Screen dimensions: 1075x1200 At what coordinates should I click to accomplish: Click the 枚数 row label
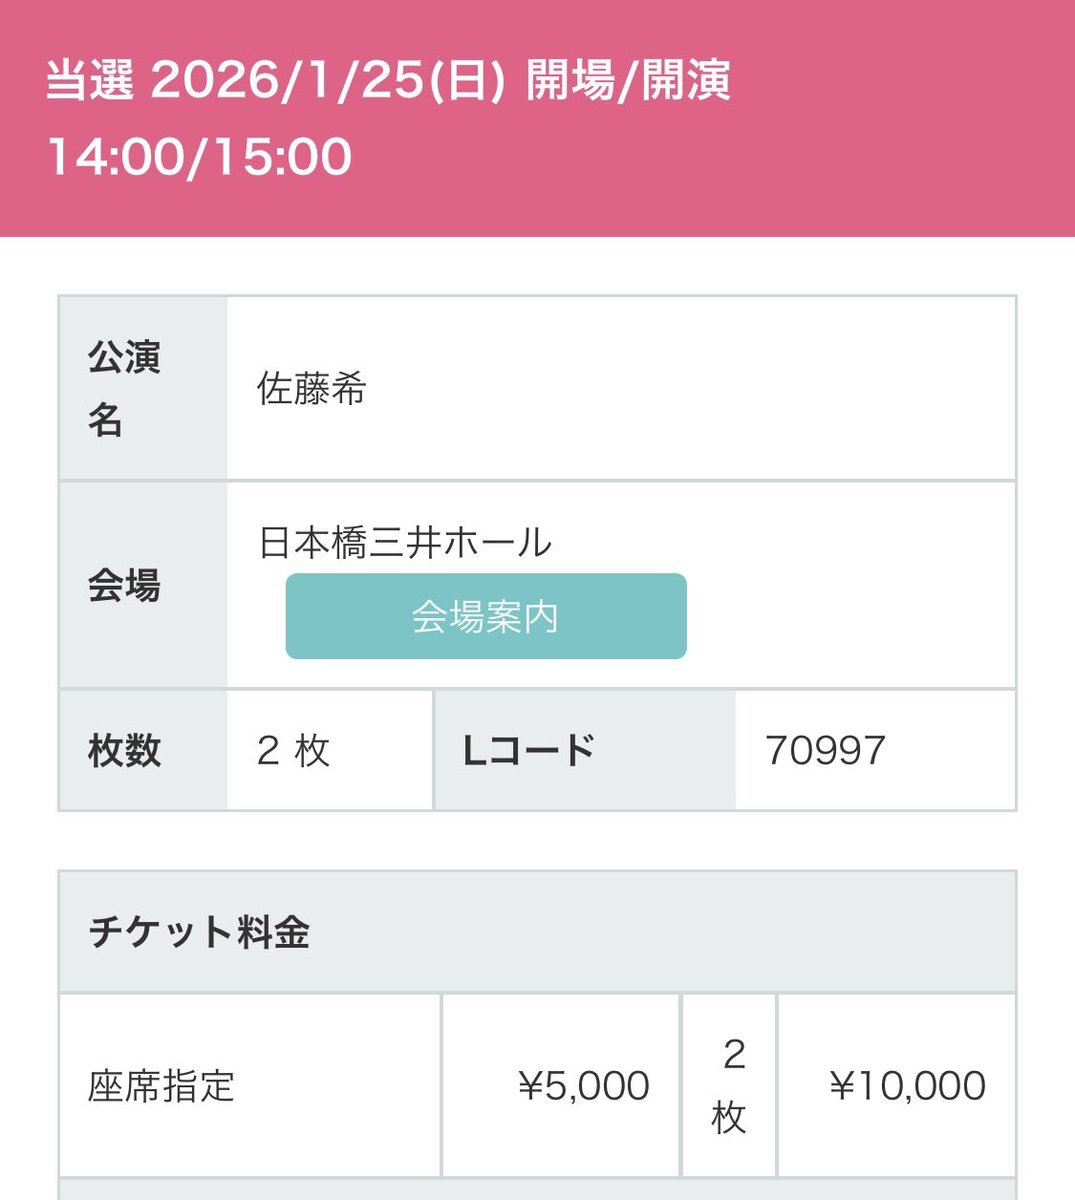(124, 750)
